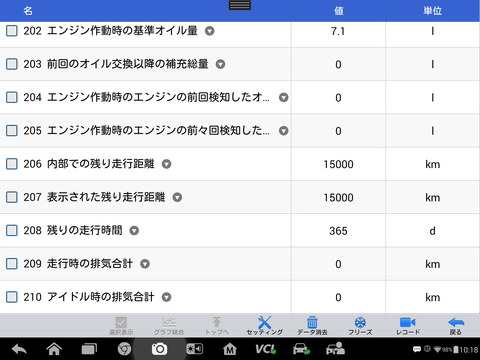480x360 pixels.
Task: Expand options for 207 表示された残り走行距離
Action: point(177,197)
